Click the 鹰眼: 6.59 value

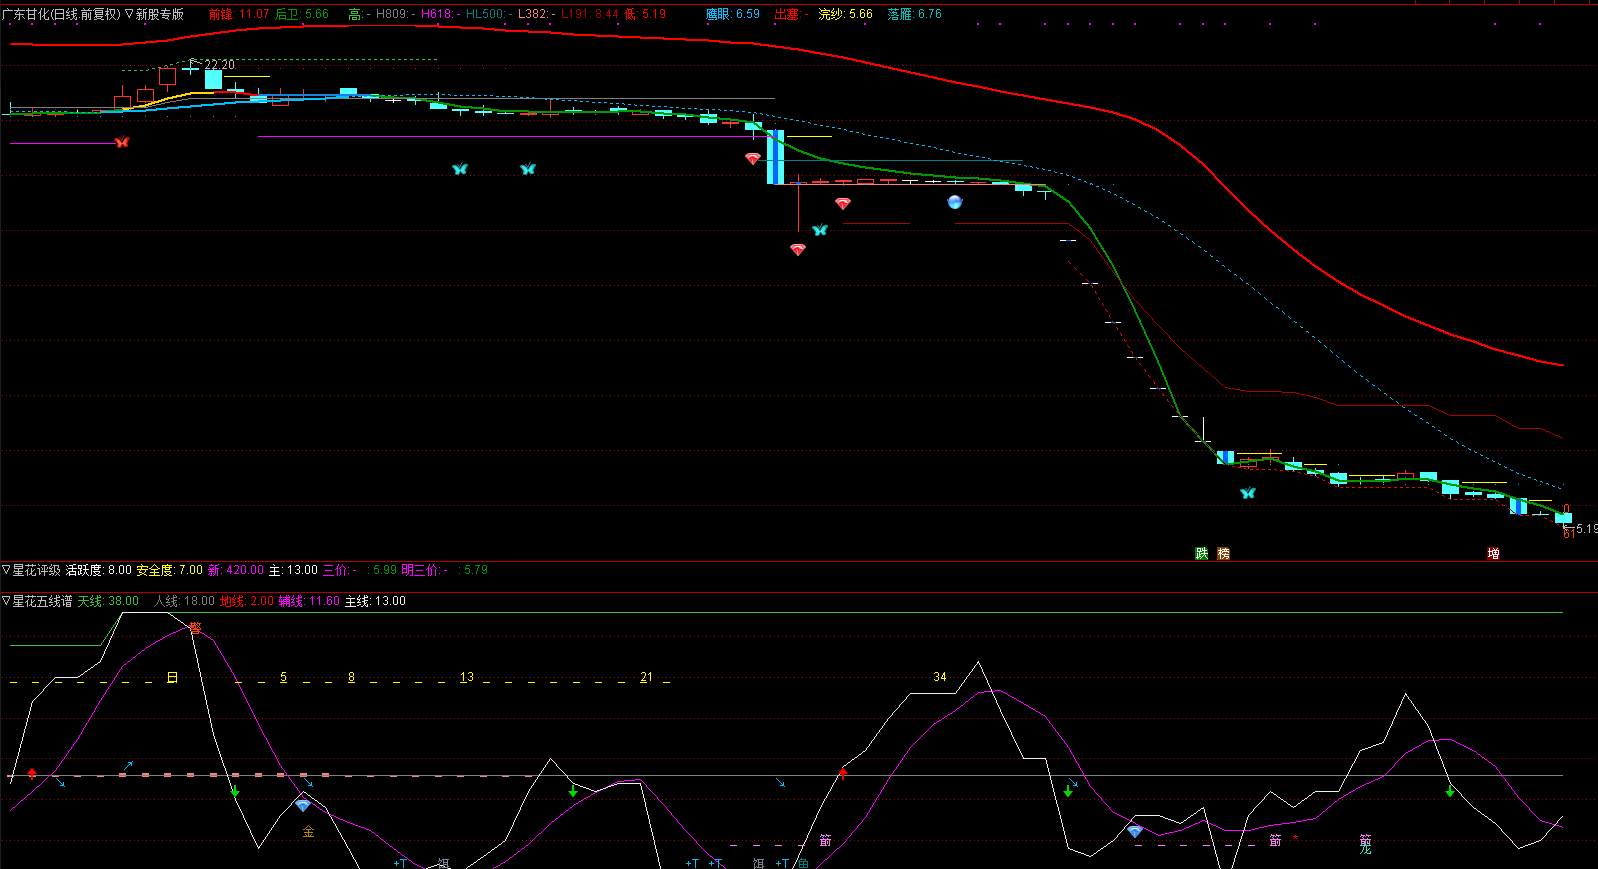(x=733, y=15)
